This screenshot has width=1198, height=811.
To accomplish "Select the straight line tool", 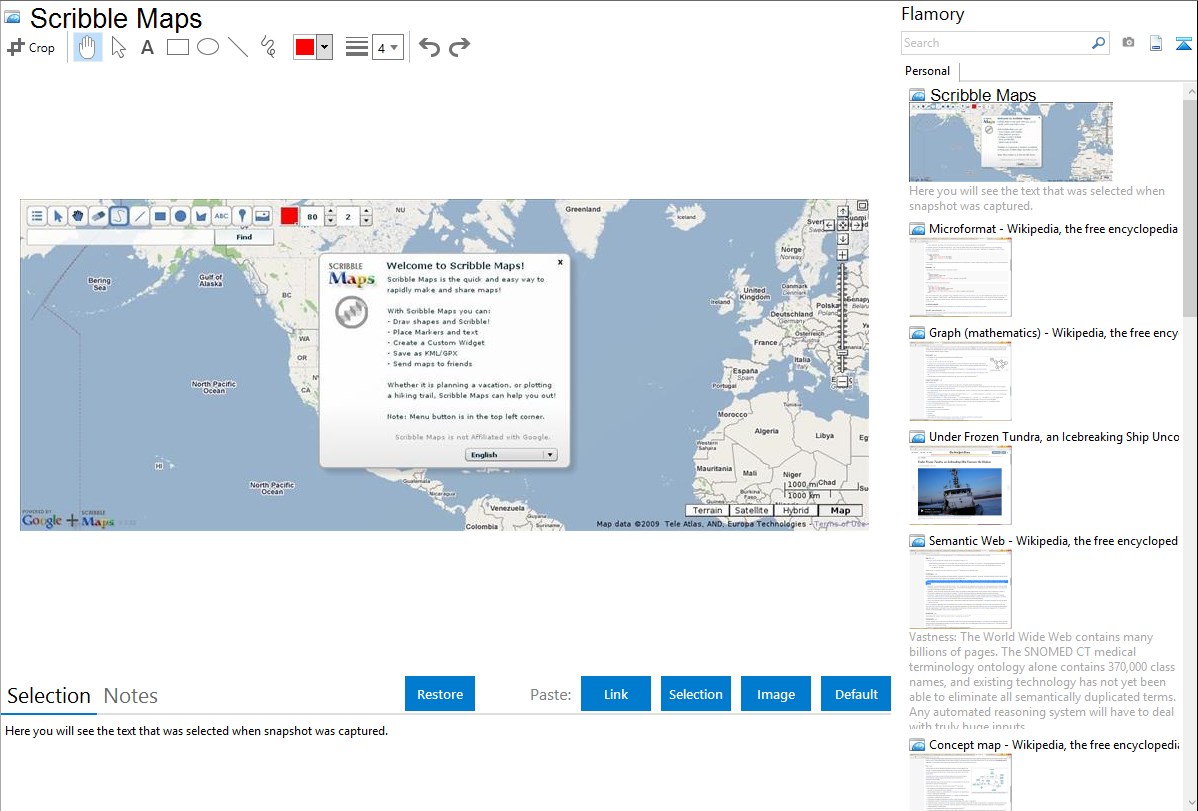I will [238, 47].
